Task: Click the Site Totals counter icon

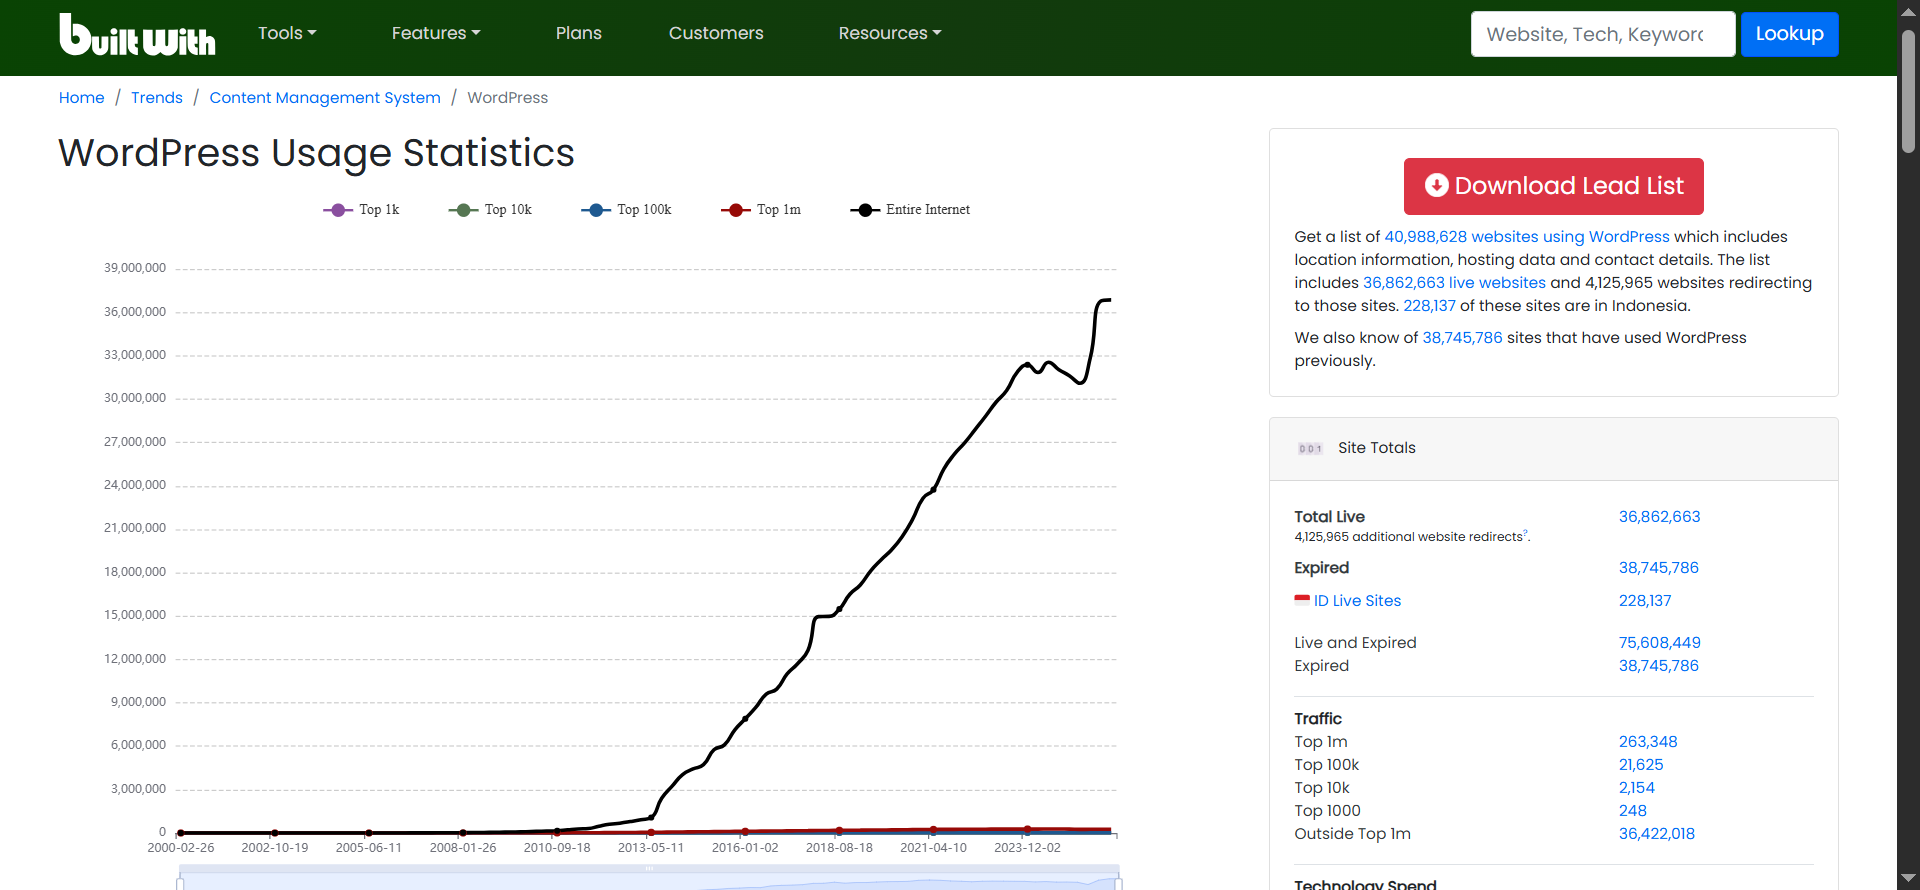Action: click(x=1310, y=448)
